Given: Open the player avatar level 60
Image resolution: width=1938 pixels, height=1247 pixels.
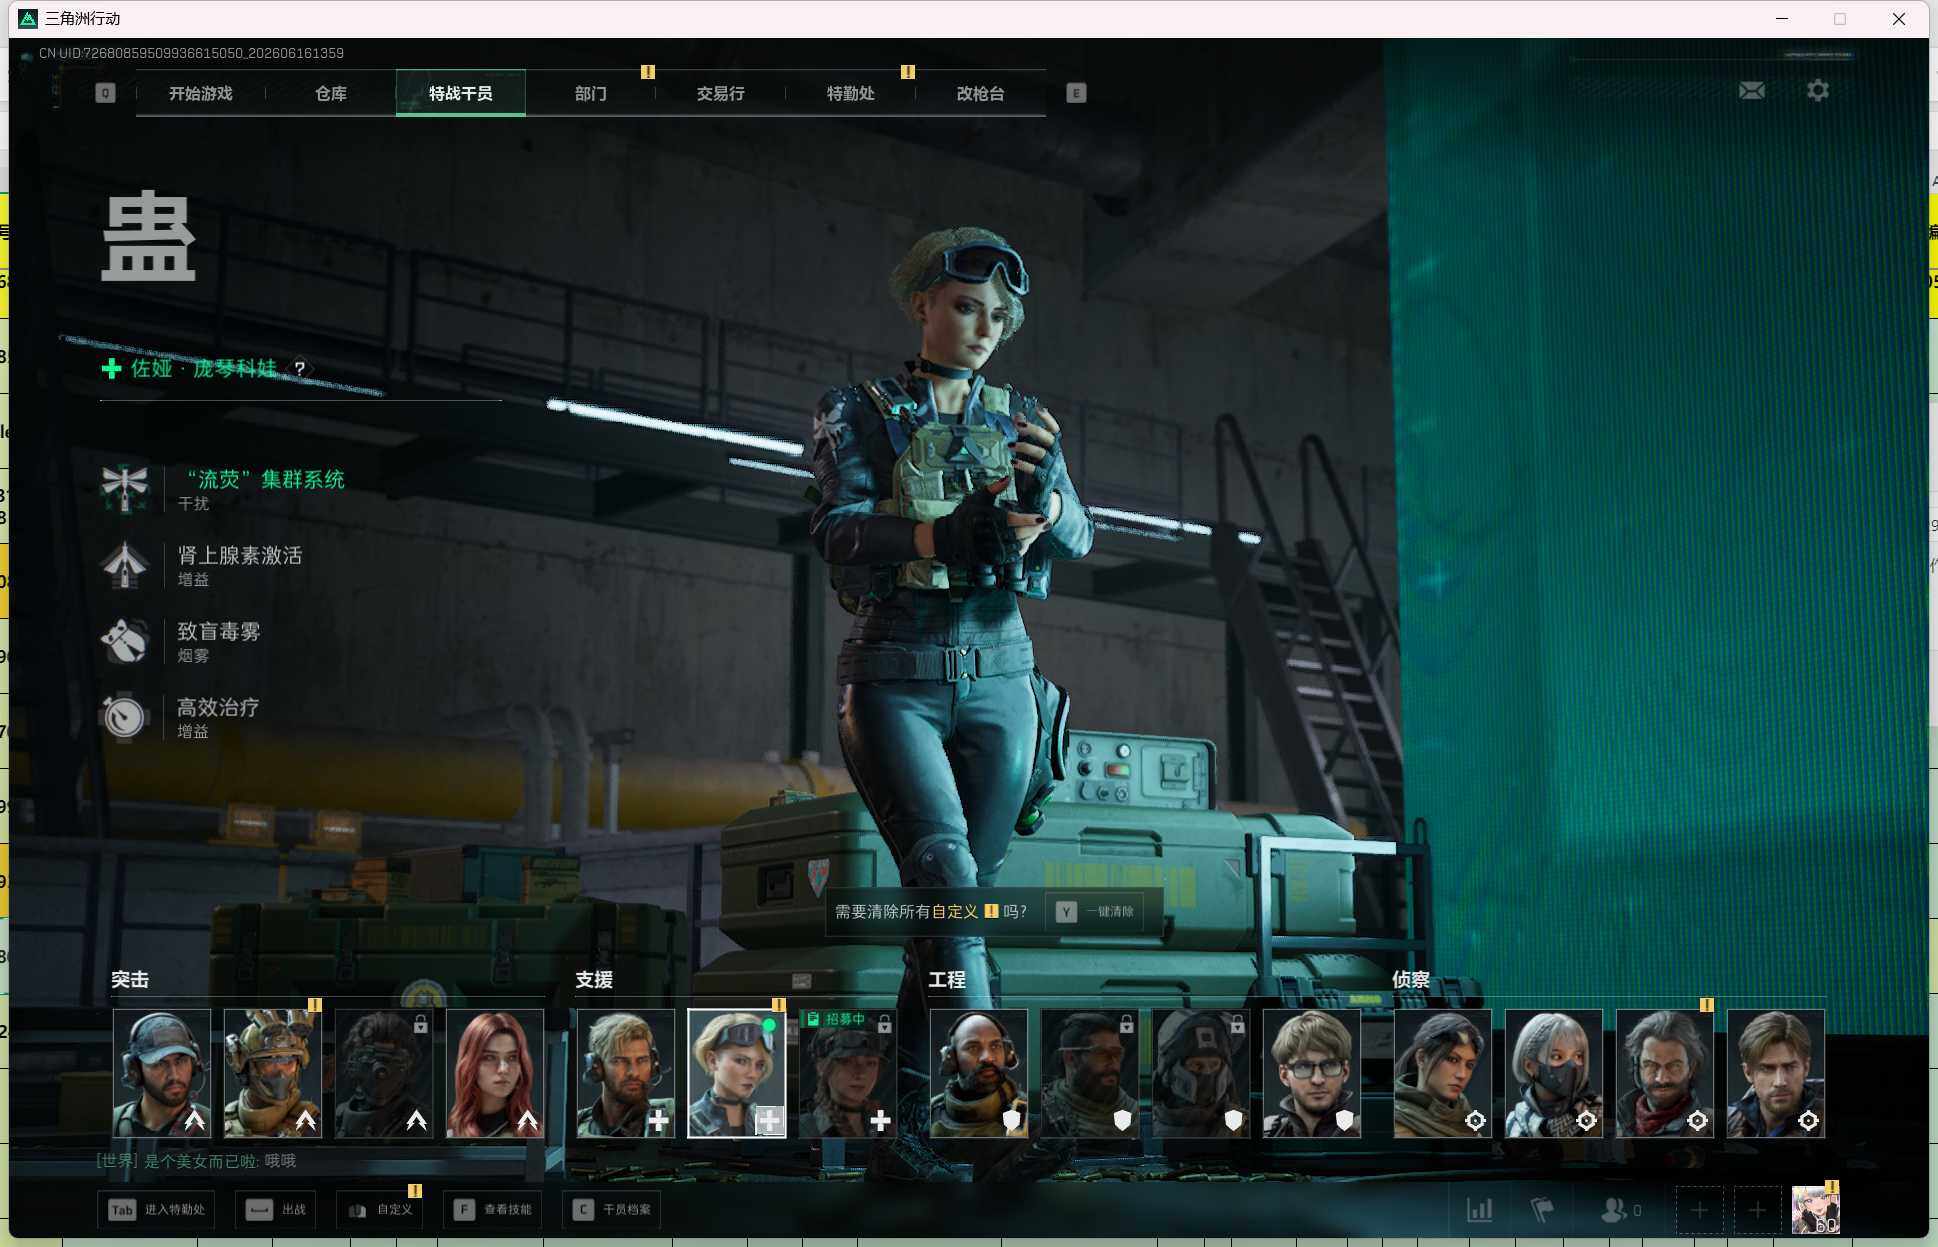Looking at the screenshot, I should pyautogui.click(x=1815, y=1209).
